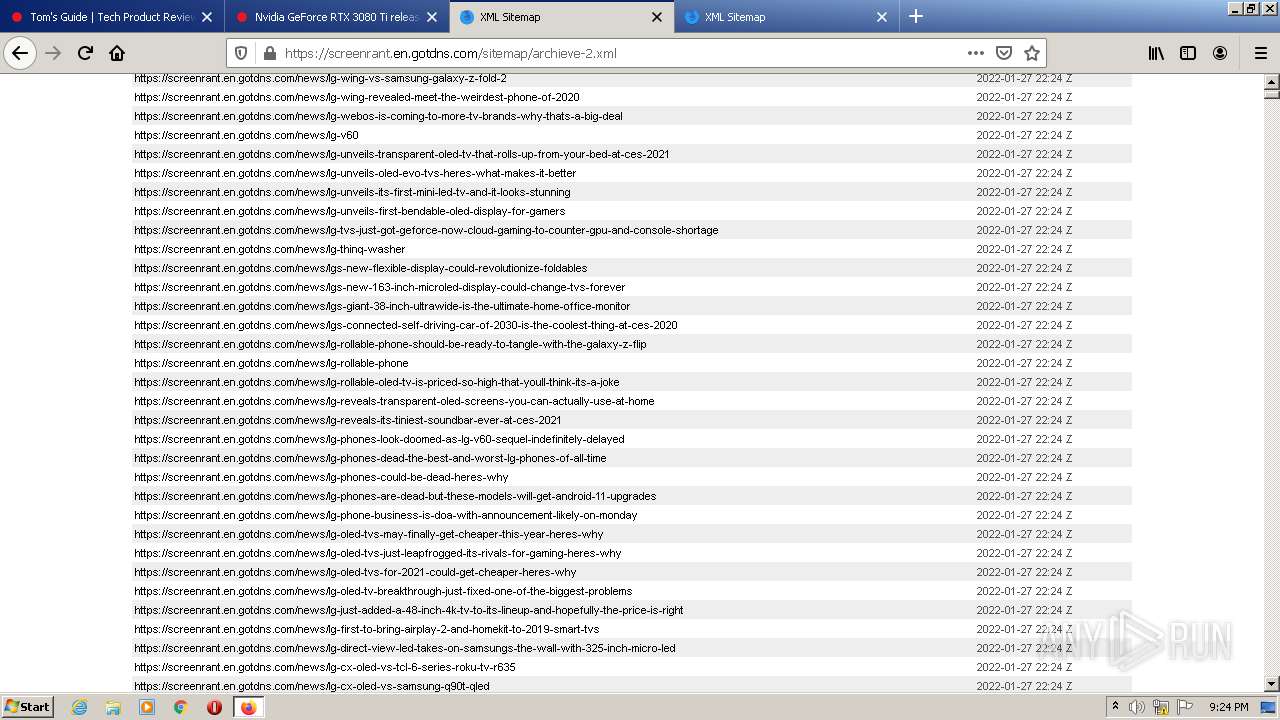Open Library bookmarks and history
The image size is (1280, 720).
click(x=1156, y=53)
